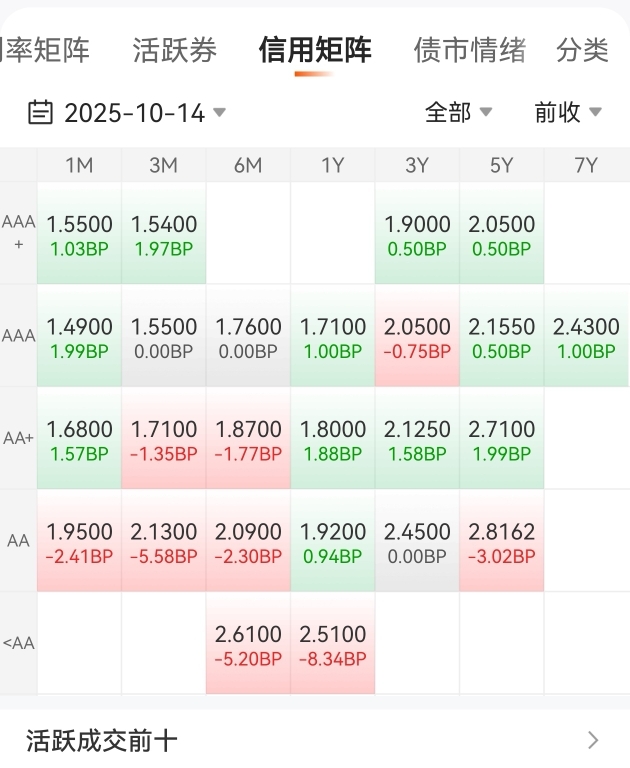630x768 pixels.
Task: Open the 分类 tab
Action: pos(582,50)
